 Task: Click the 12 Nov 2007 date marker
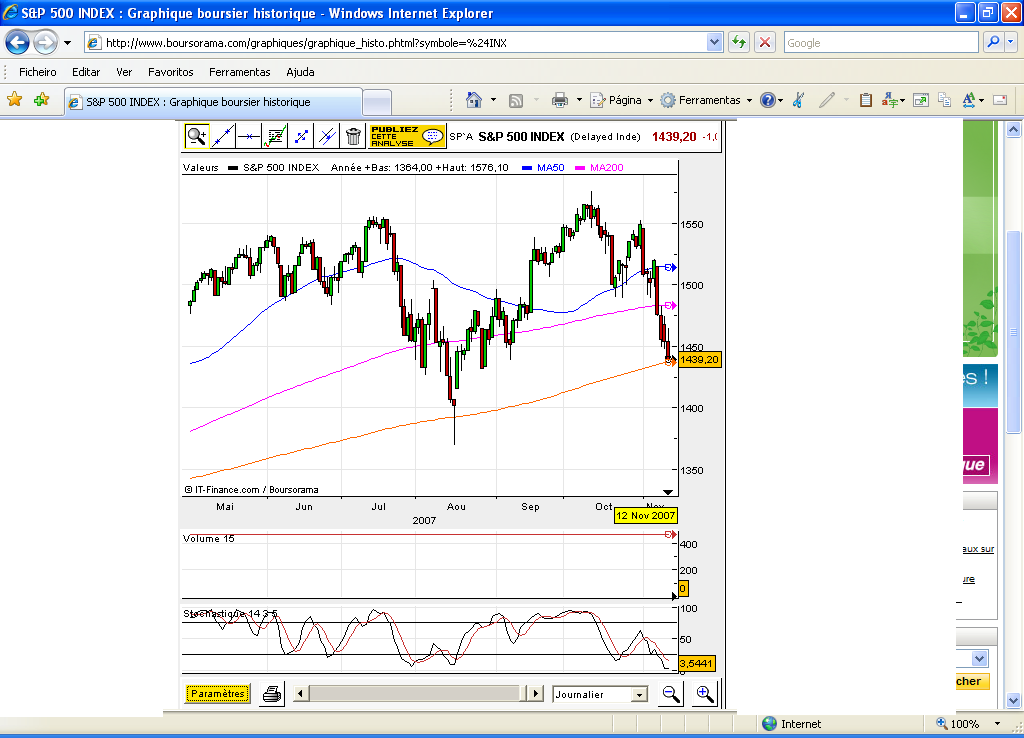tap(645, 516)
